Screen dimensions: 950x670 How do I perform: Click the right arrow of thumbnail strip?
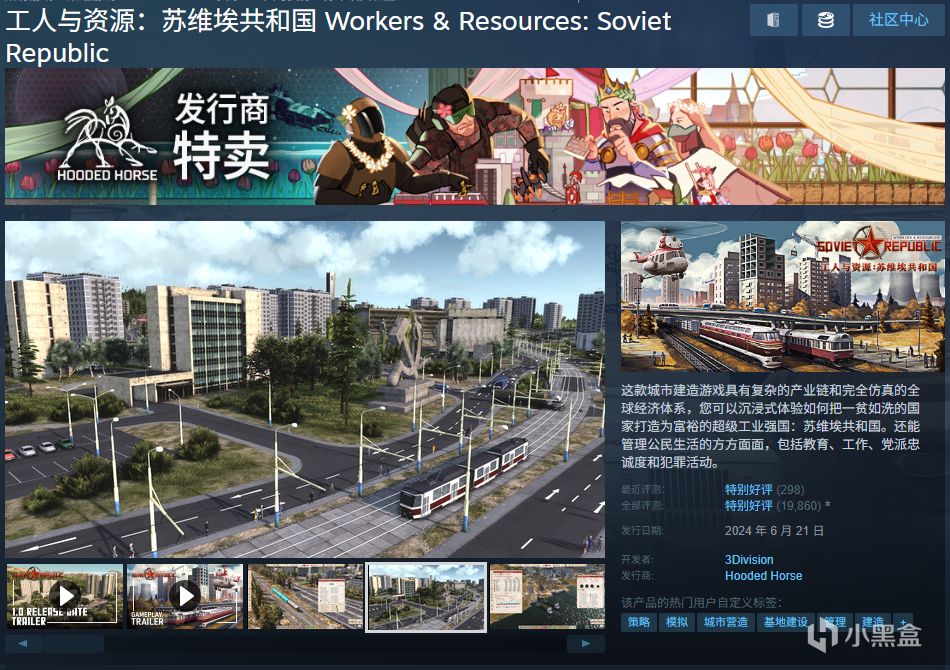[x=585, y=643]
